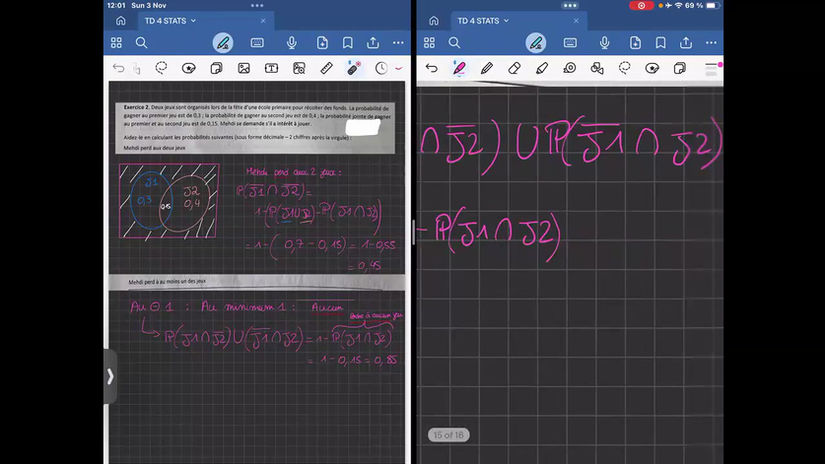
Task: Select the Eraser tool
Action: point(514,68)
